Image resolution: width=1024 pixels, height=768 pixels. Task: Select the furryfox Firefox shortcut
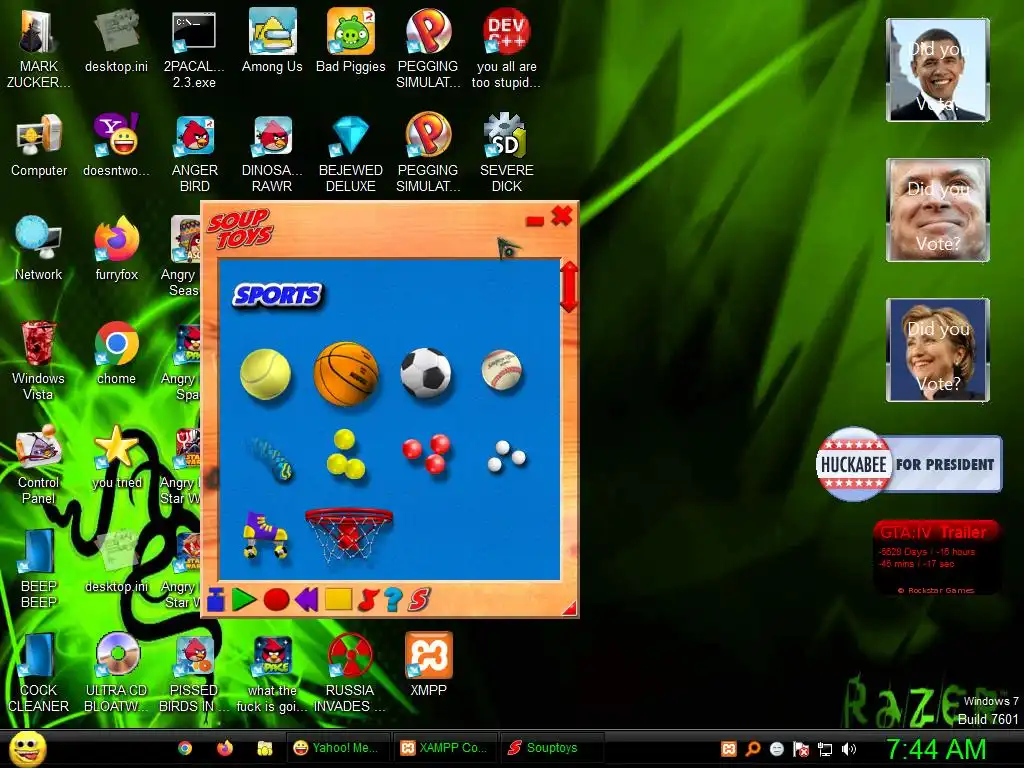pos(116,248)
